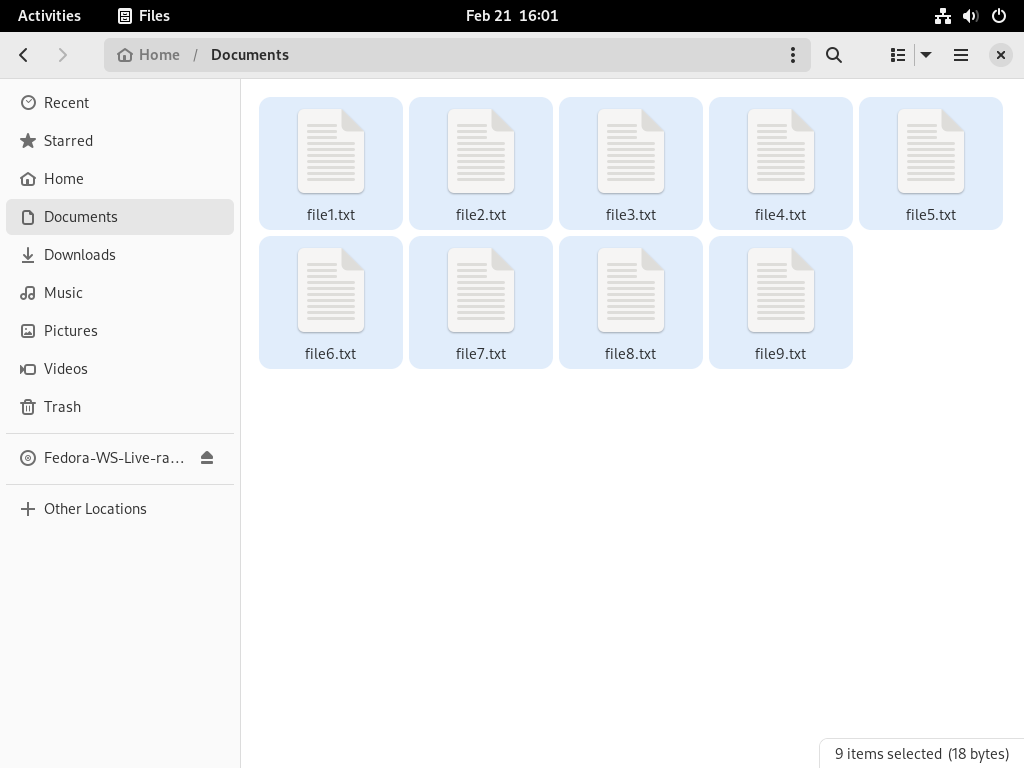
Task: Open Downloads in the sidebar
Action: pos(120,255)
